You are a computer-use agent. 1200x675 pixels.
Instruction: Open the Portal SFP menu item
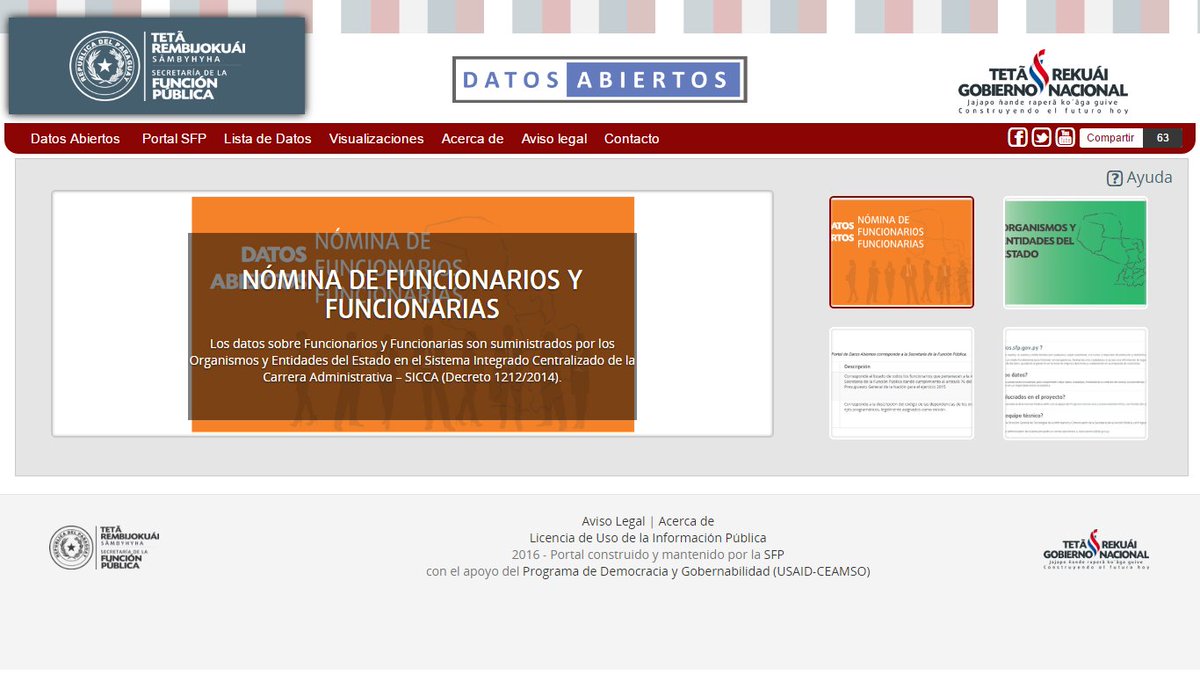[x=174, y=139]
